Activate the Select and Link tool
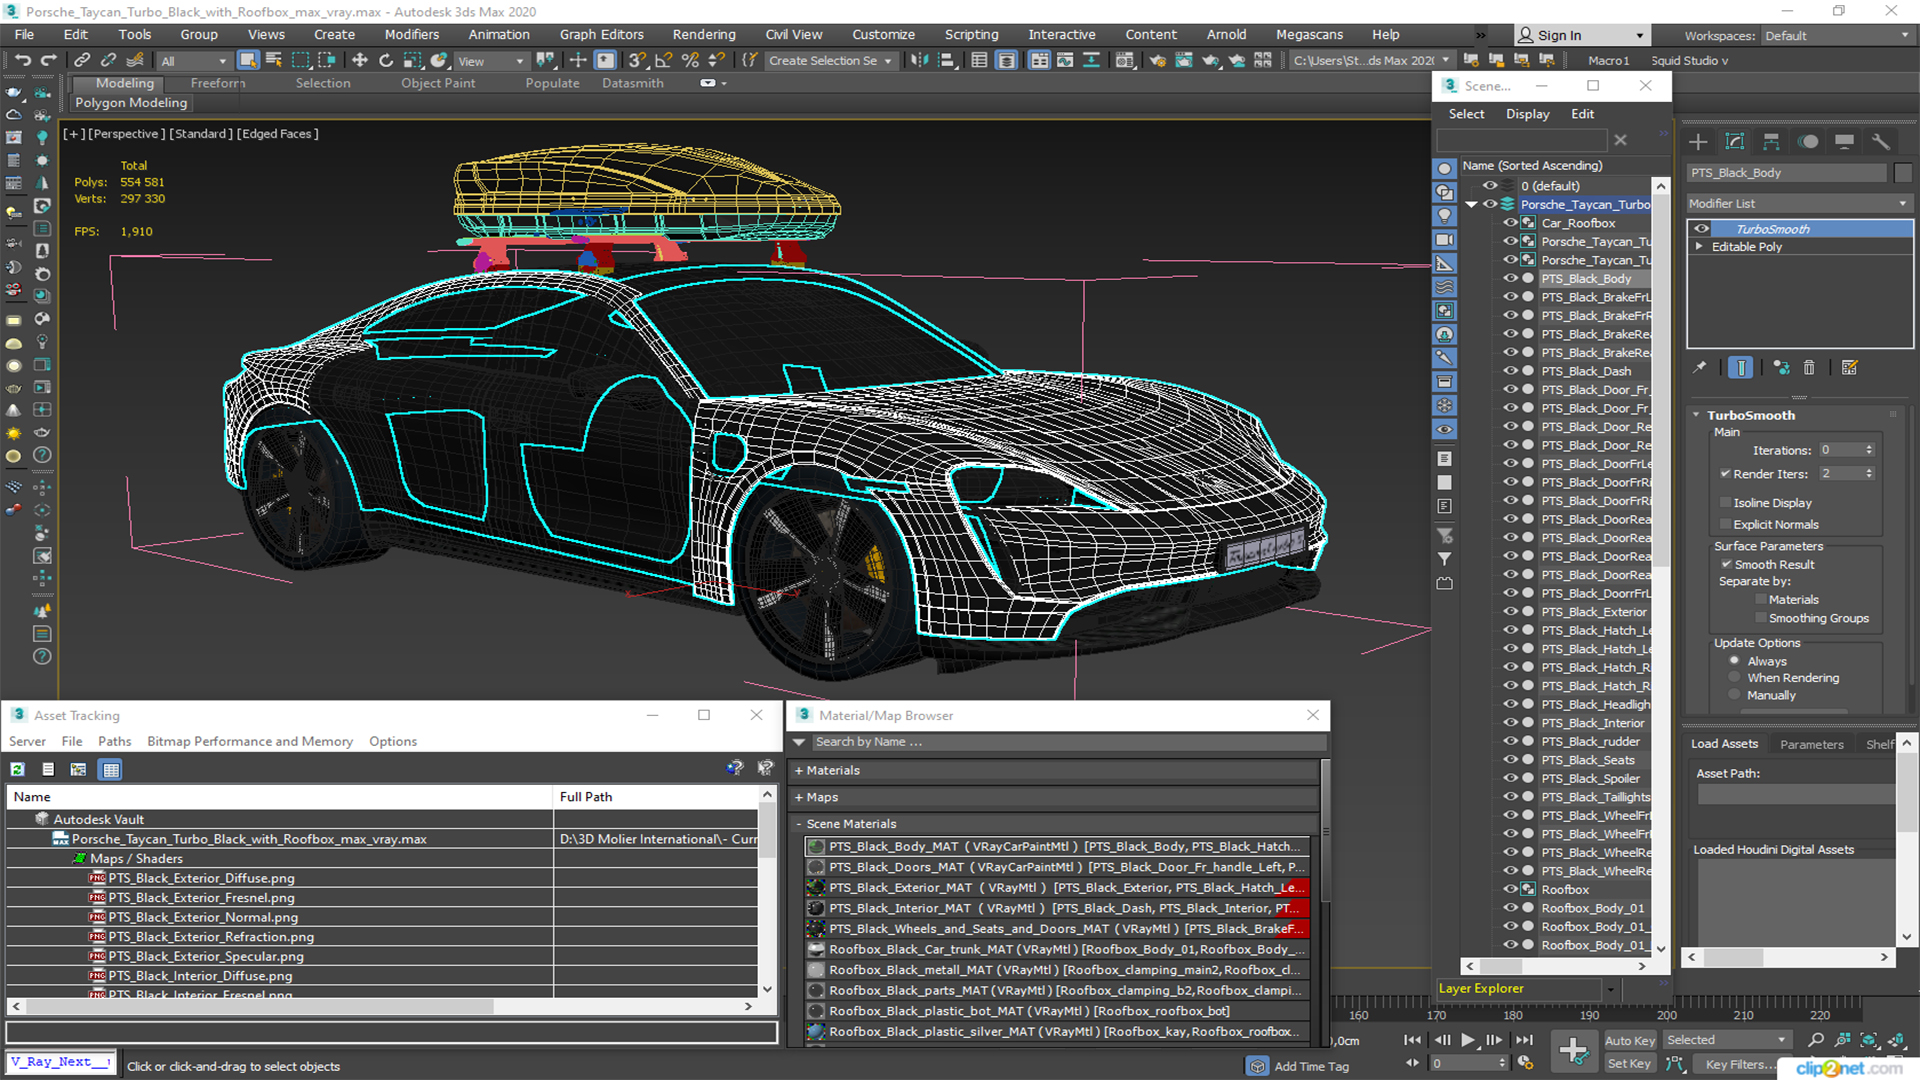The height and width of the screenshot is (1080, 1920). pyautogui.click(x=82, y=60)
